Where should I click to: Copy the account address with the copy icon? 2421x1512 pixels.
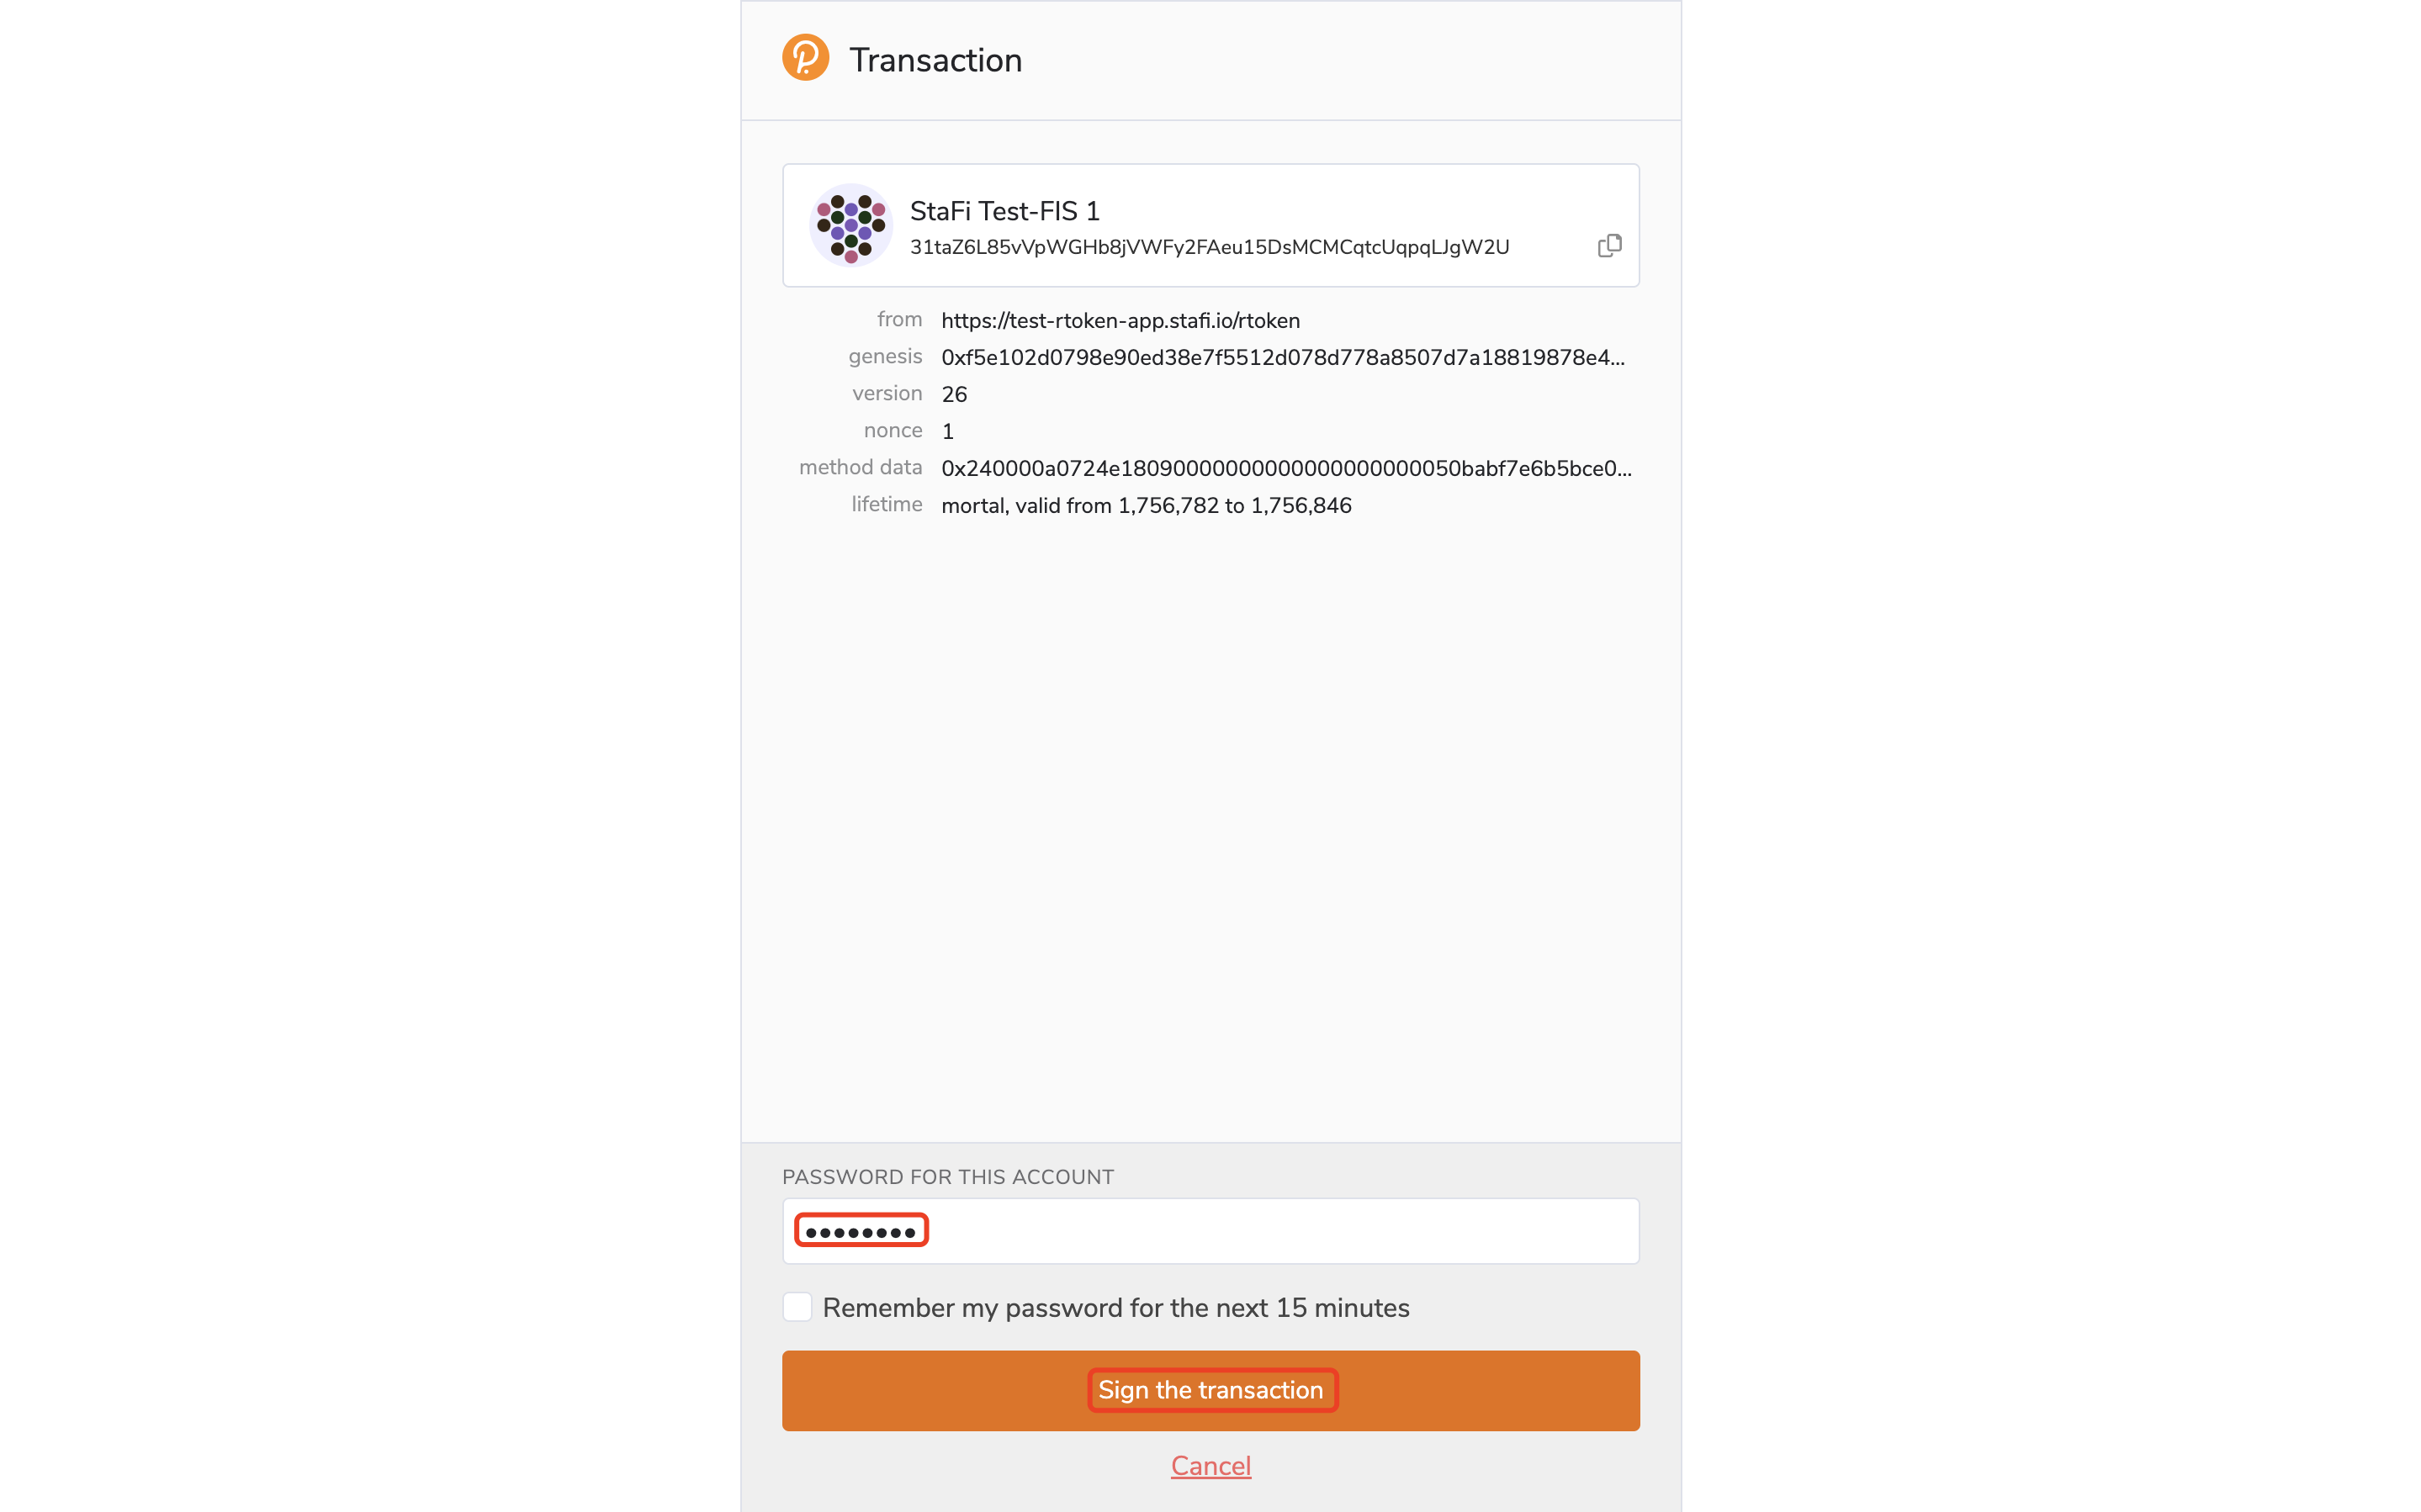(x=1608, y=246)
